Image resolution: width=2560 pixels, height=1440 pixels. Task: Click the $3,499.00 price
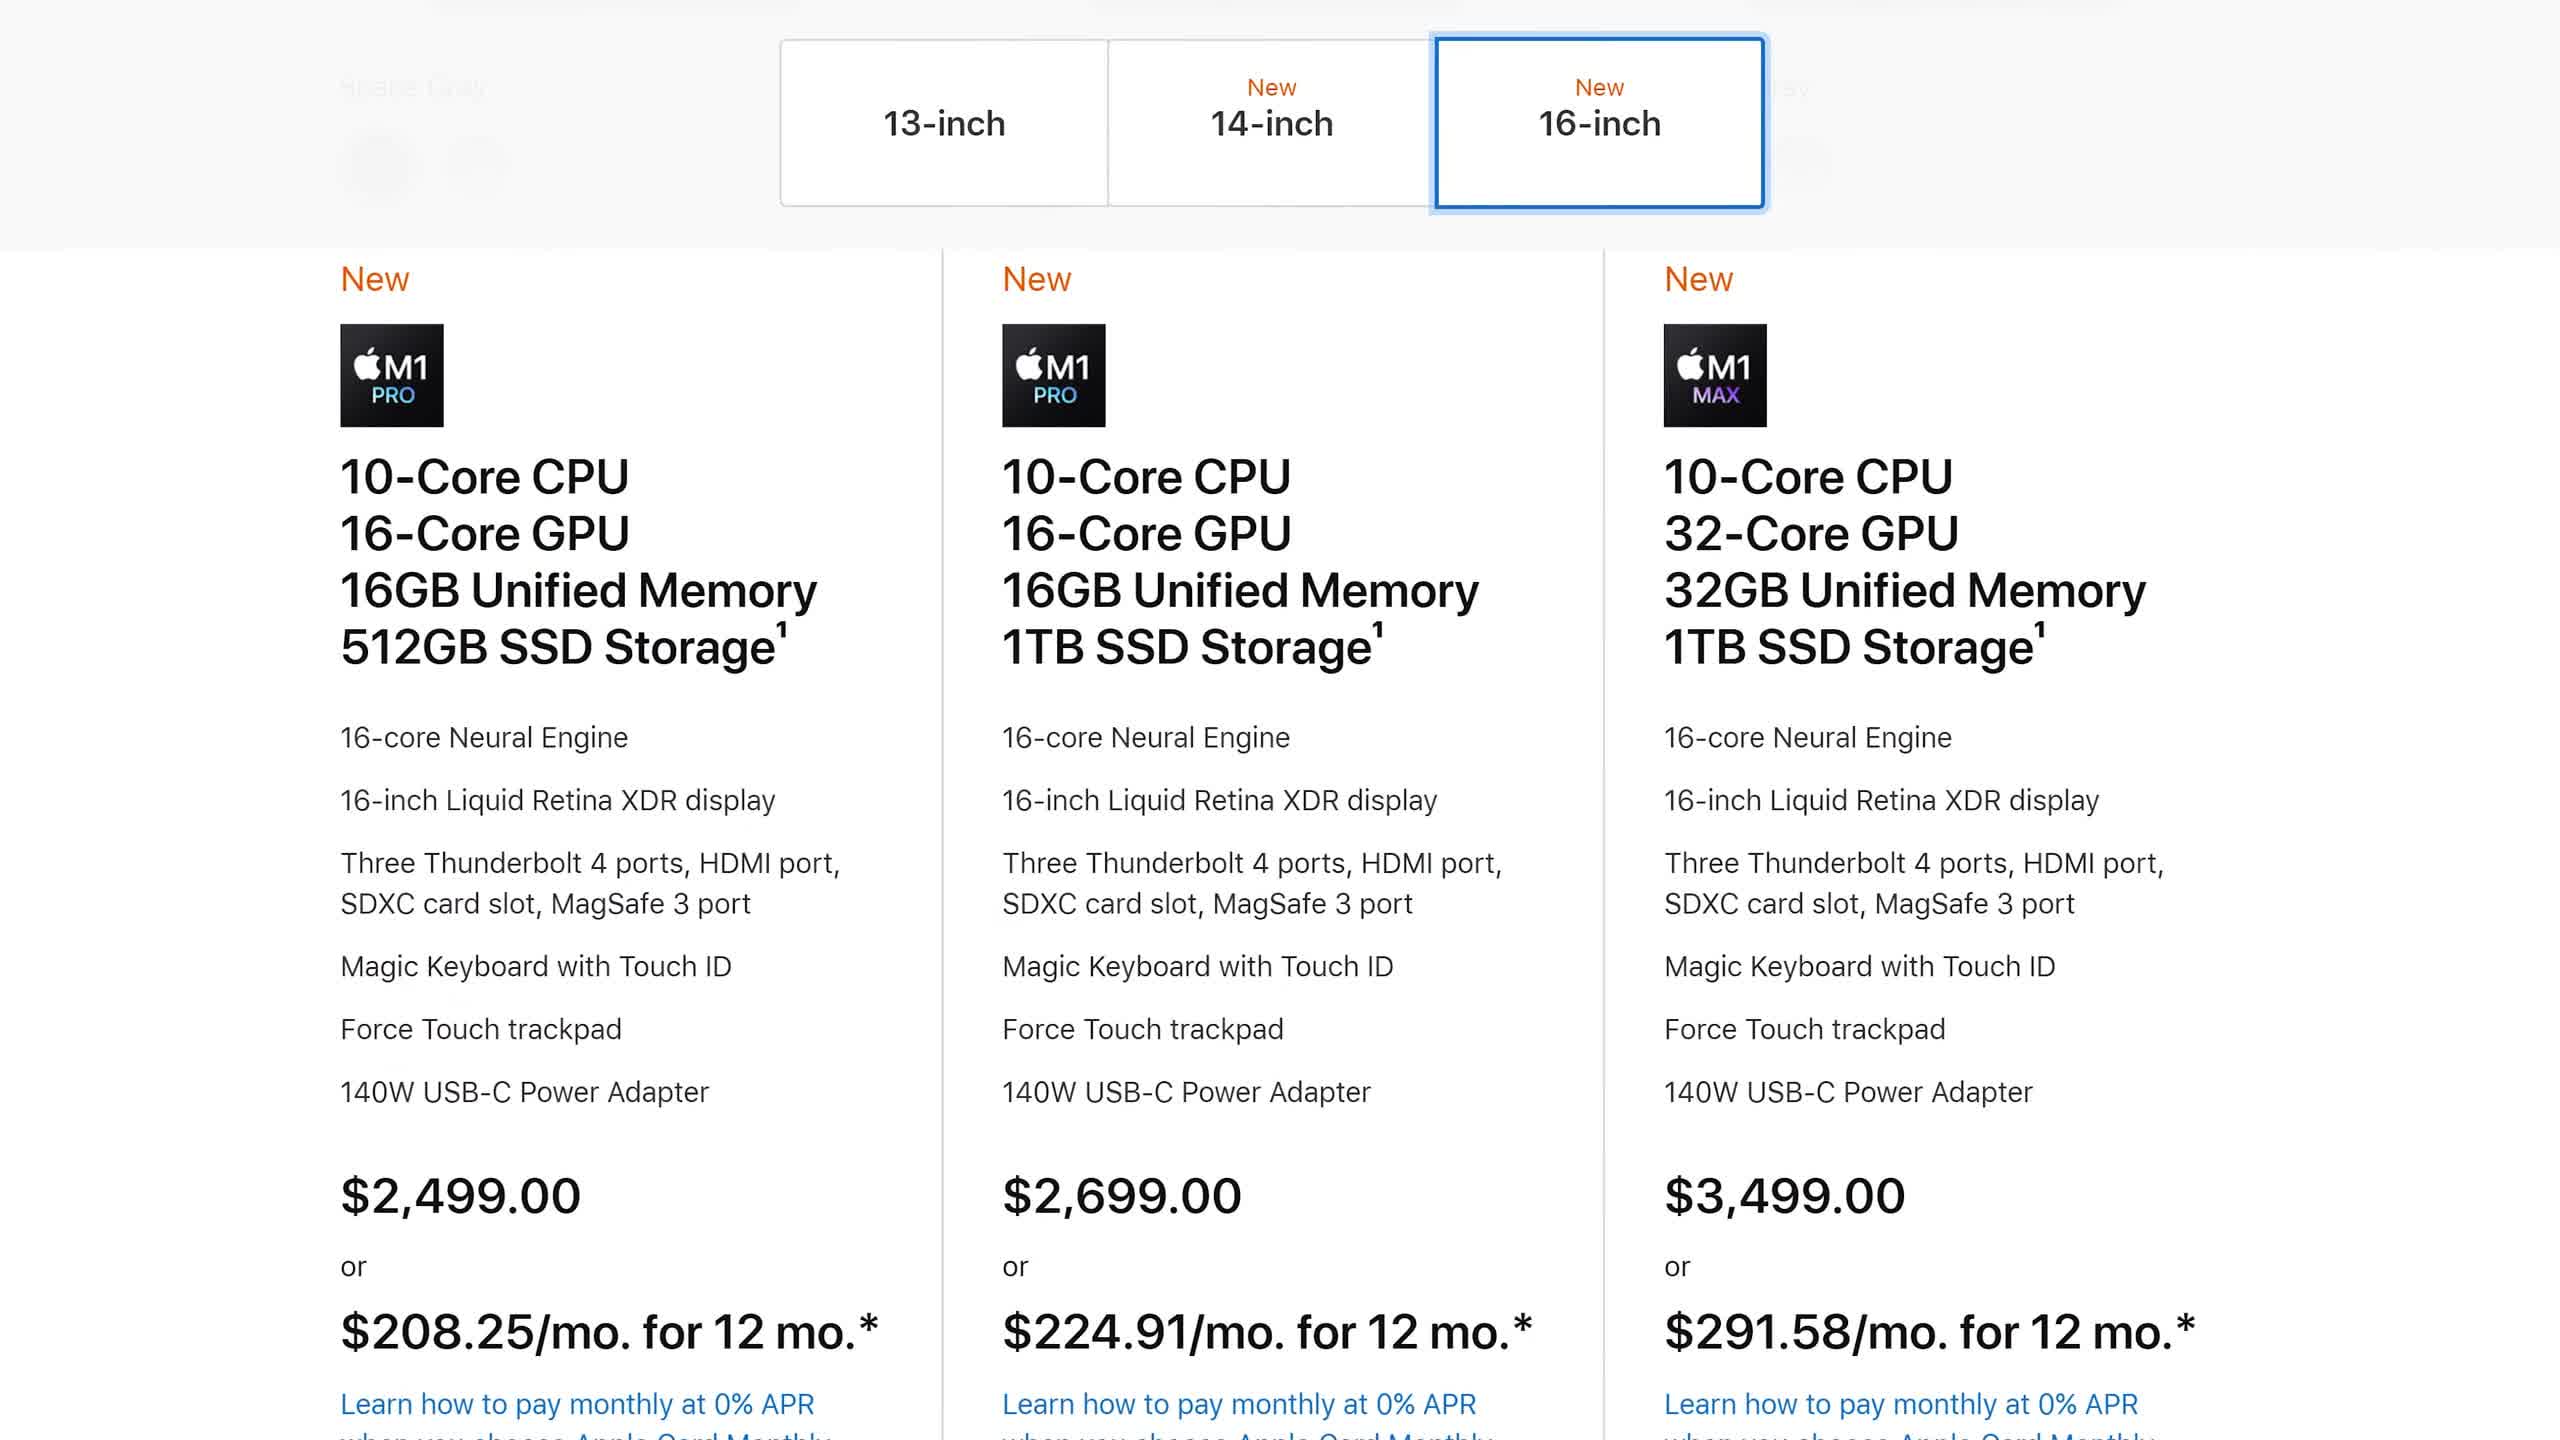click(x=1785, y=1196)
